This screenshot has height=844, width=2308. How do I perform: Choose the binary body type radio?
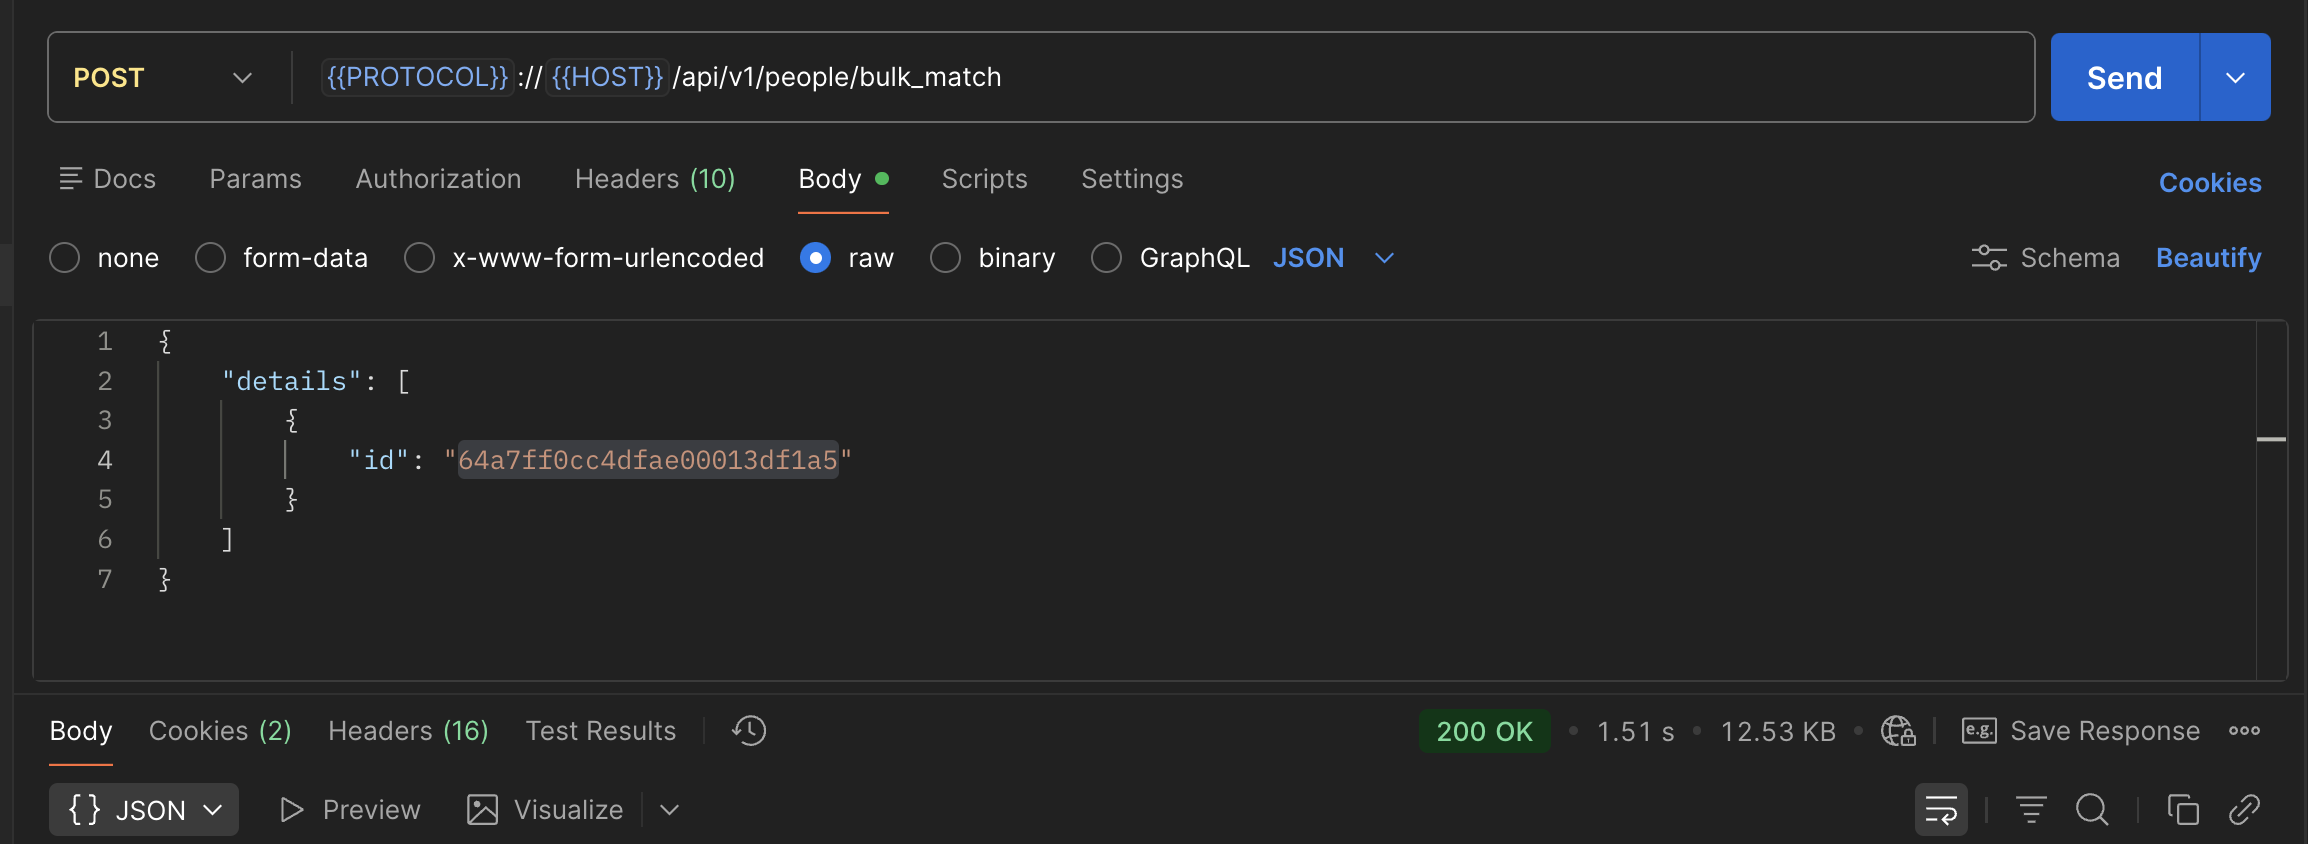[945, 258]
